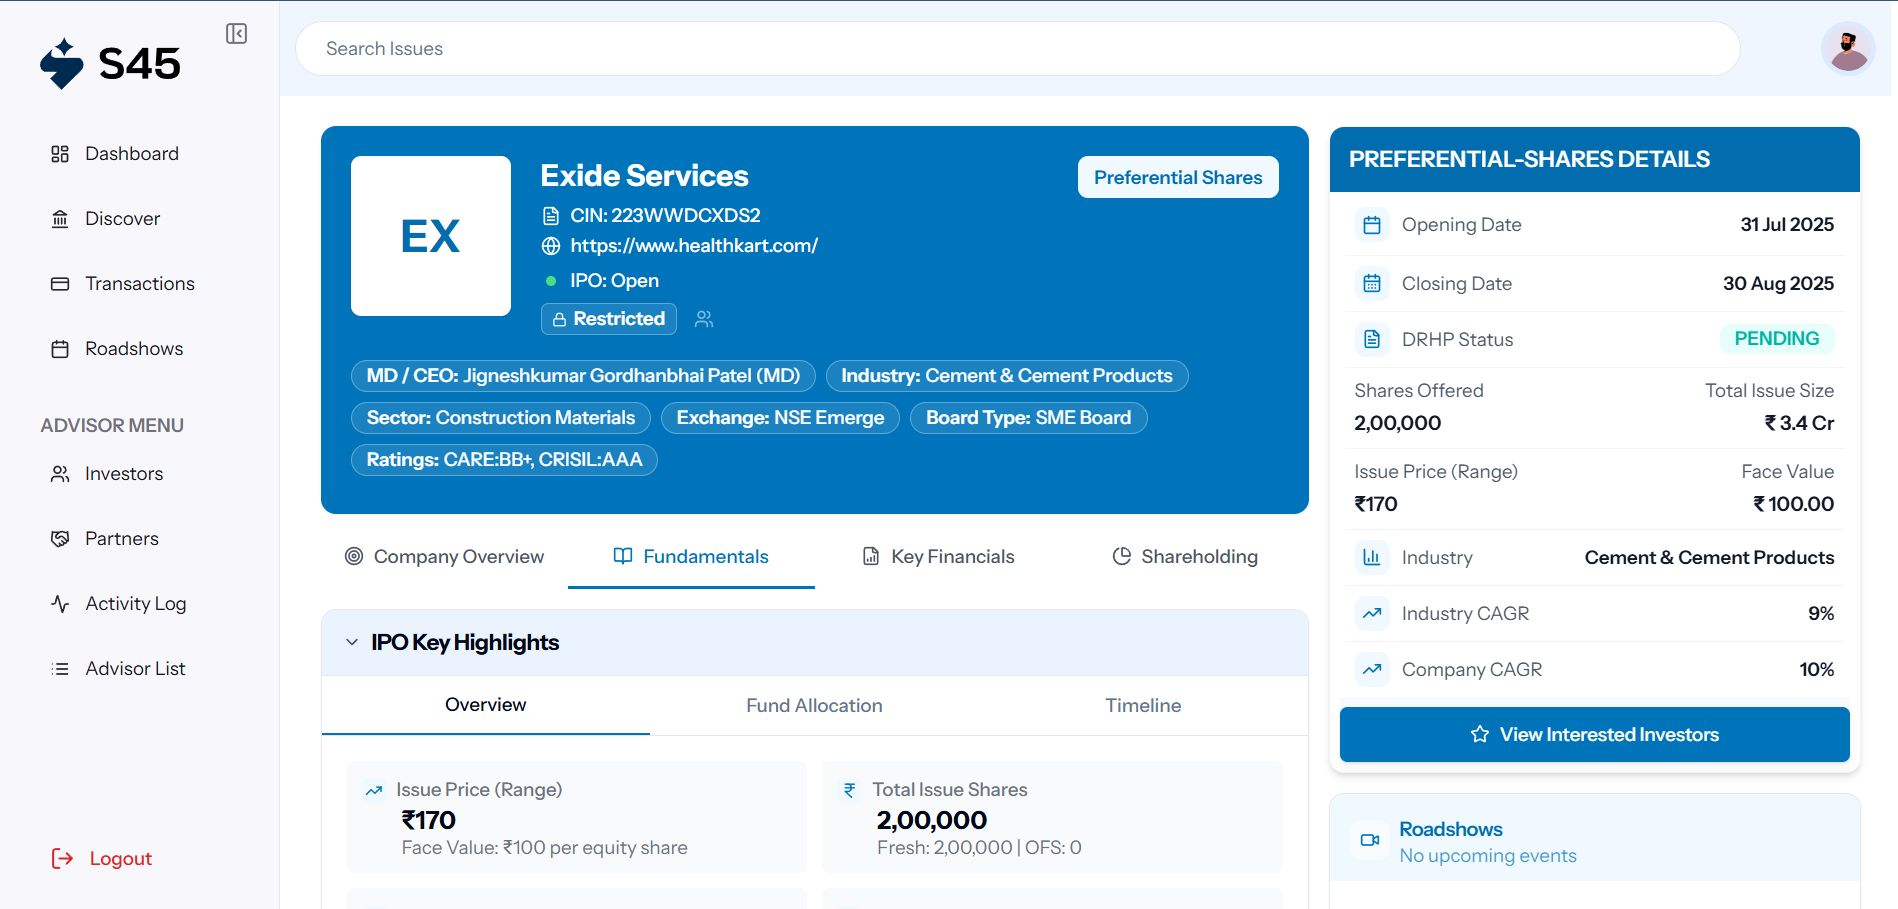
Task: Collapse the sidebar using the panel icon
Action: 236,34
